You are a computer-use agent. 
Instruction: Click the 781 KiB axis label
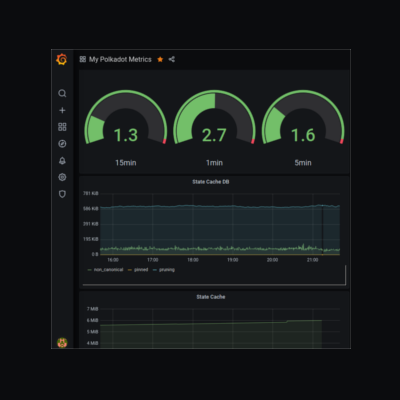pyautogui.click(x=91, y=193)
